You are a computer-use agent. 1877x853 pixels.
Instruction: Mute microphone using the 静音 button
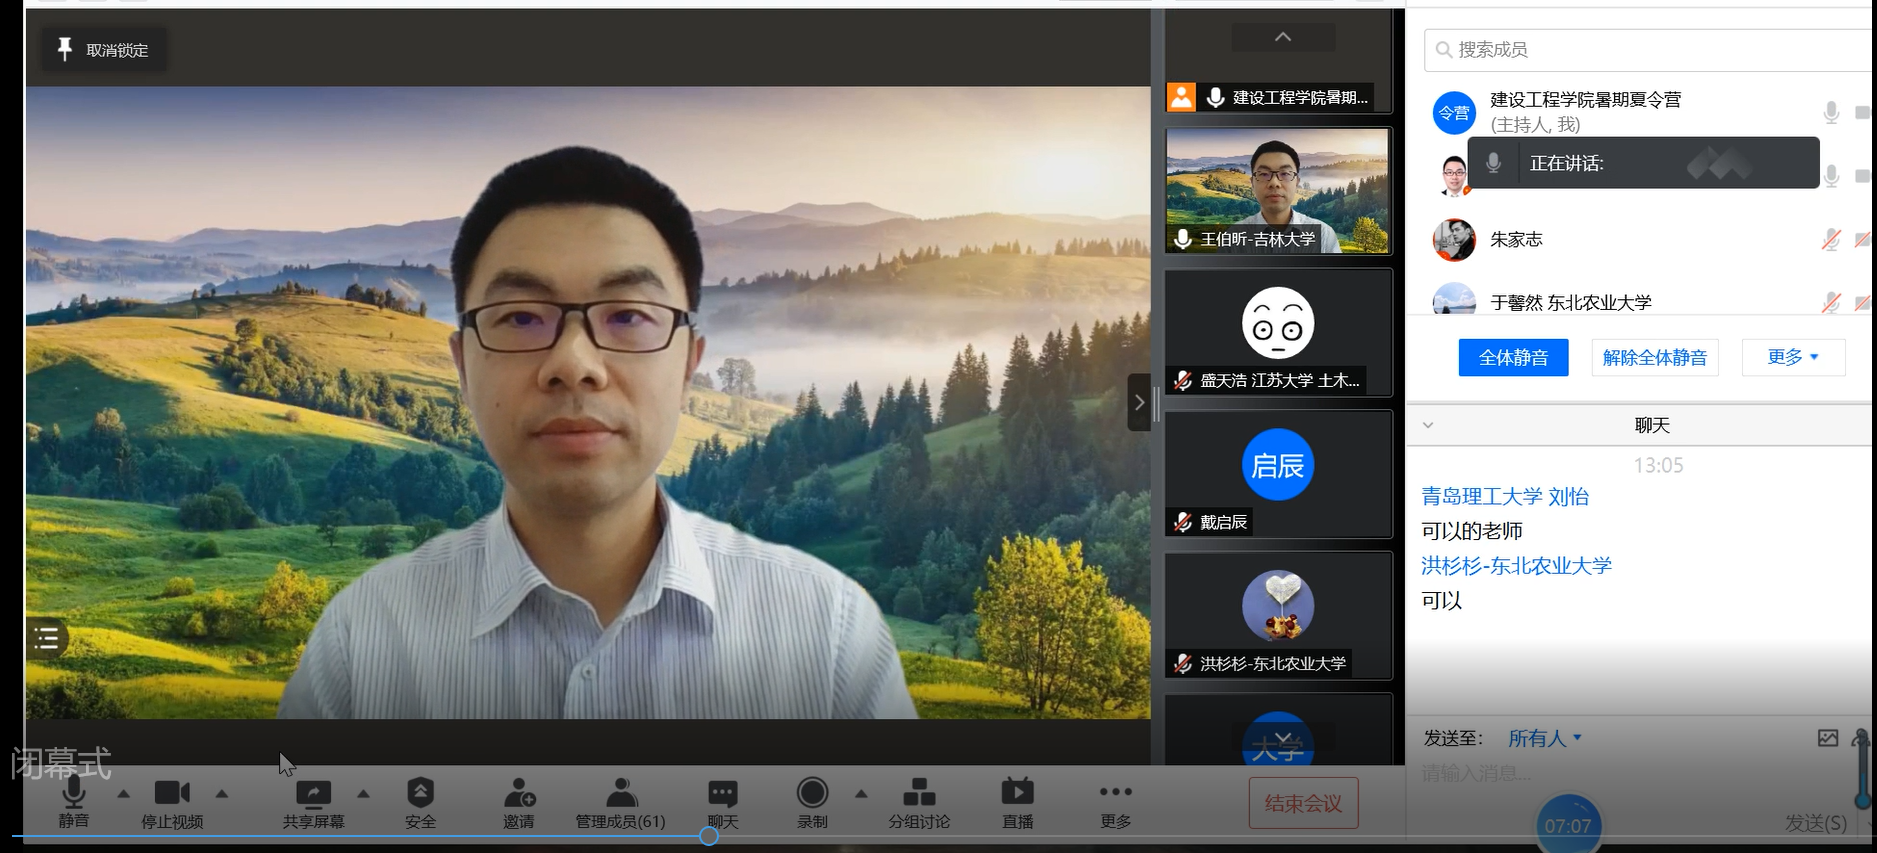click(x=74, y=795)
